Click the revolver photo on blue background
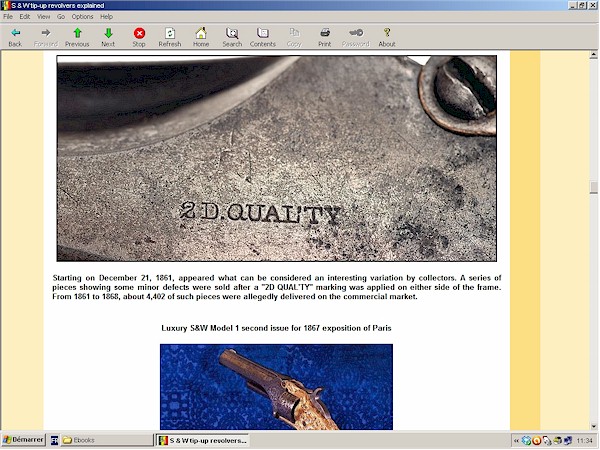Image resolution: width=600 pixels, height=450 pixels. (x=276, y=387)
